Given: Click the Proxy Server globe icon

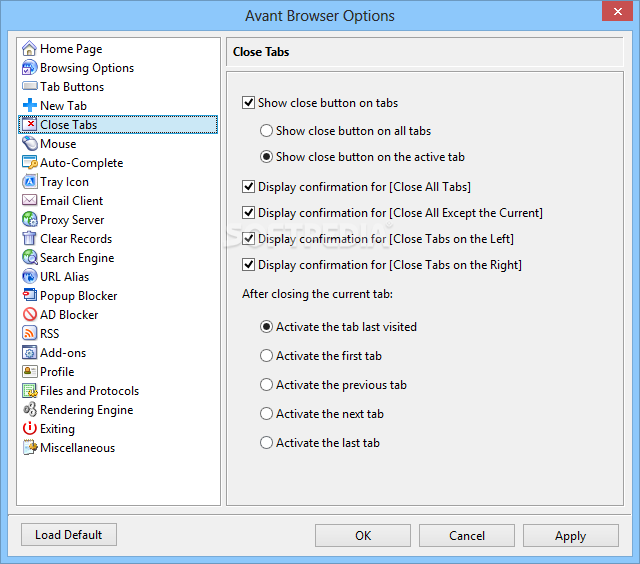Looking at the screenshot, I should [x=29, y=220].
